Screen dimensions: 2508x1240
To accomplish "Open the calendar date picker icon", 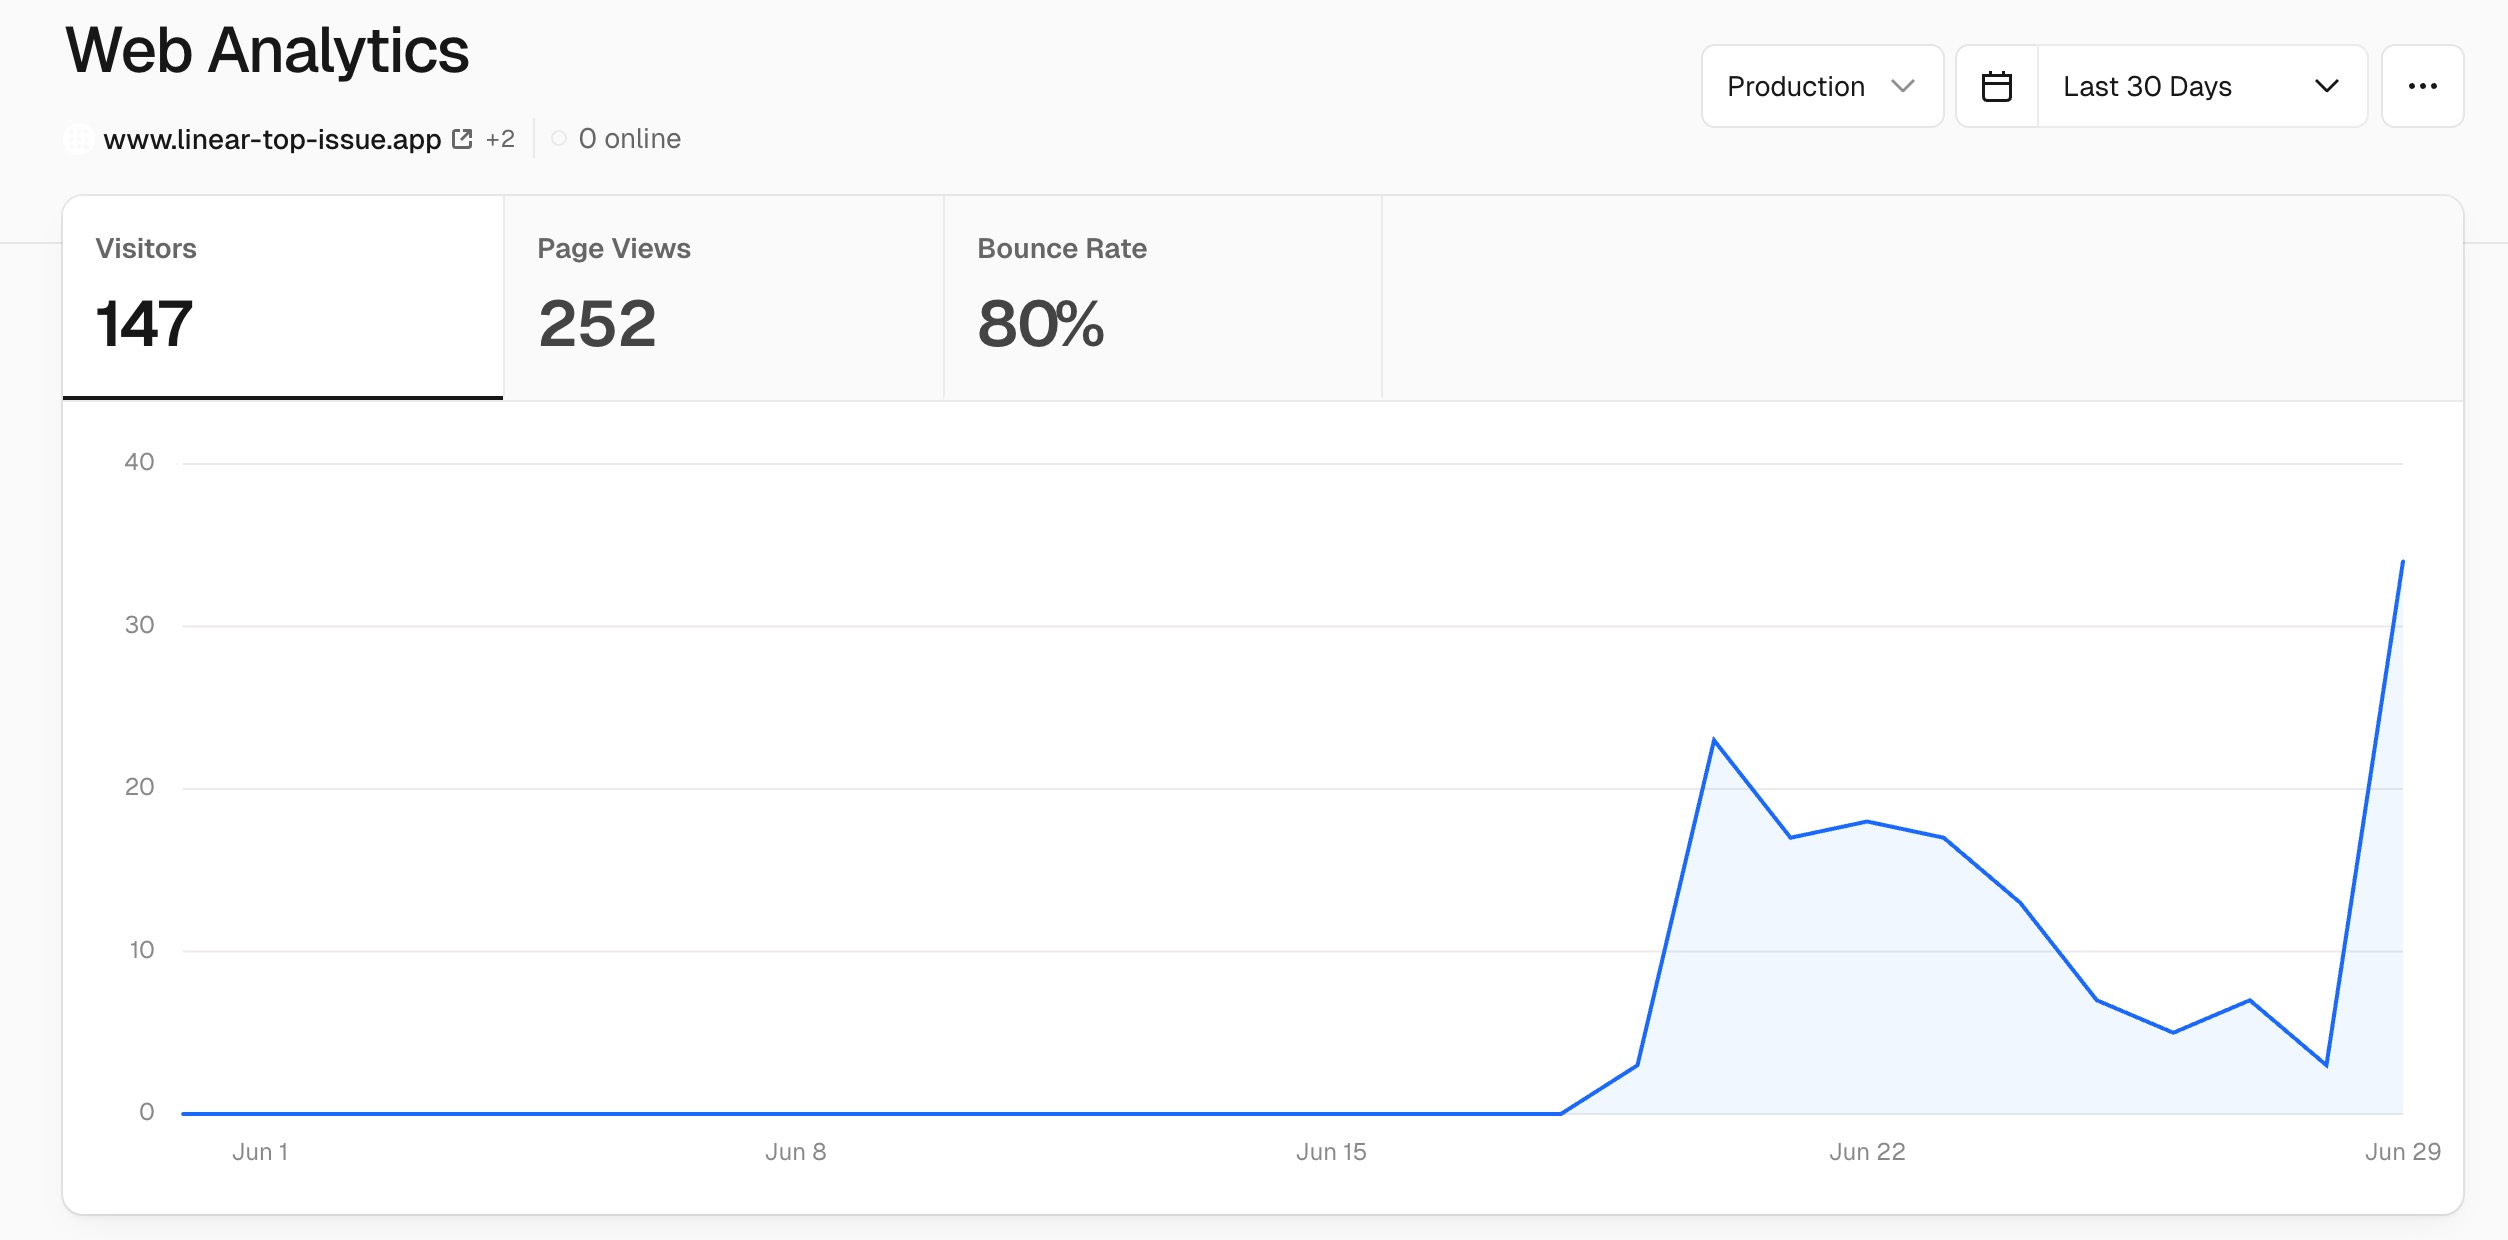I will click(1996, 86).
